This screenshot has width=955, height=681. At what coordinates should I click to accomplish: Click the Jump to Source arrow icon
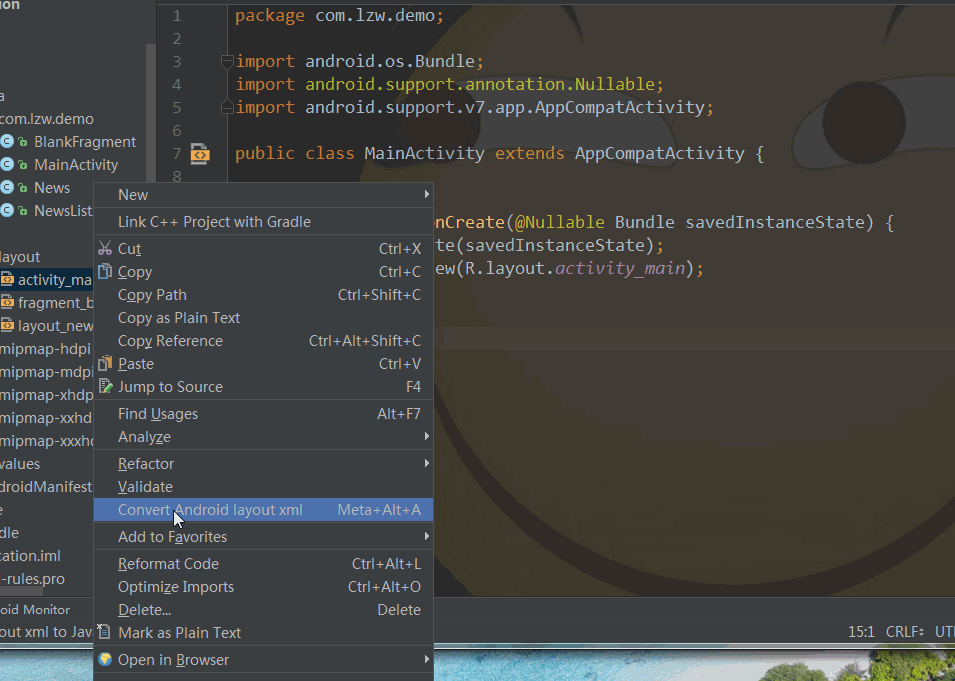[x=106, y=386]
